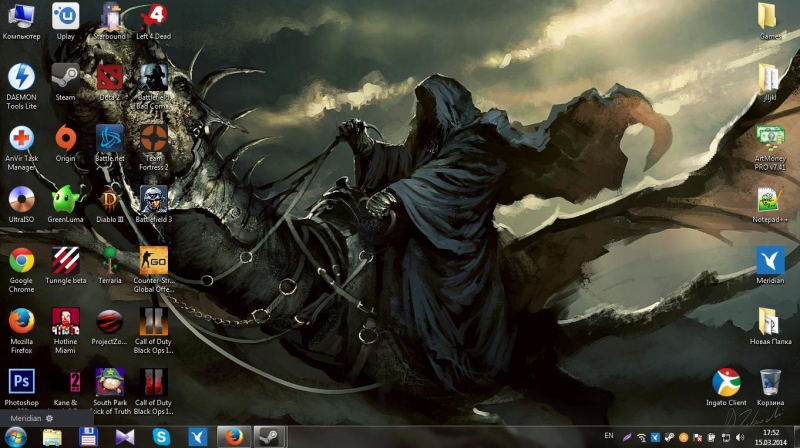Open the Корзина recycle bin

click(x=769, y=388)
